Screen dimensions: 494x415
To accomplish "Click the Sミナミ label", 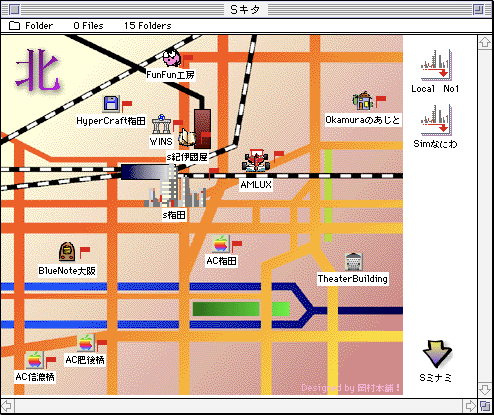I will click(x=436, y=378).
